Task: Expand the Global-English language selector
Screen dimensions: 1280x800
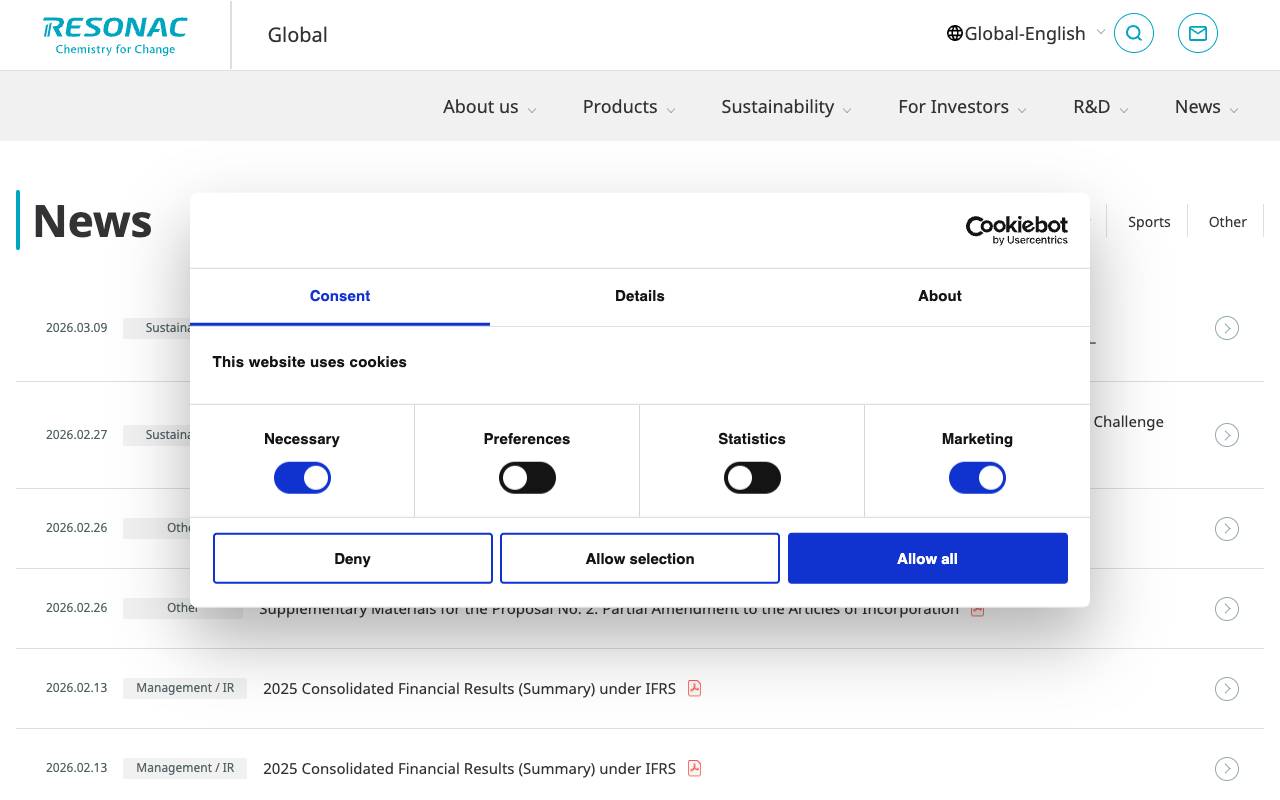Action: [1024, 33]
